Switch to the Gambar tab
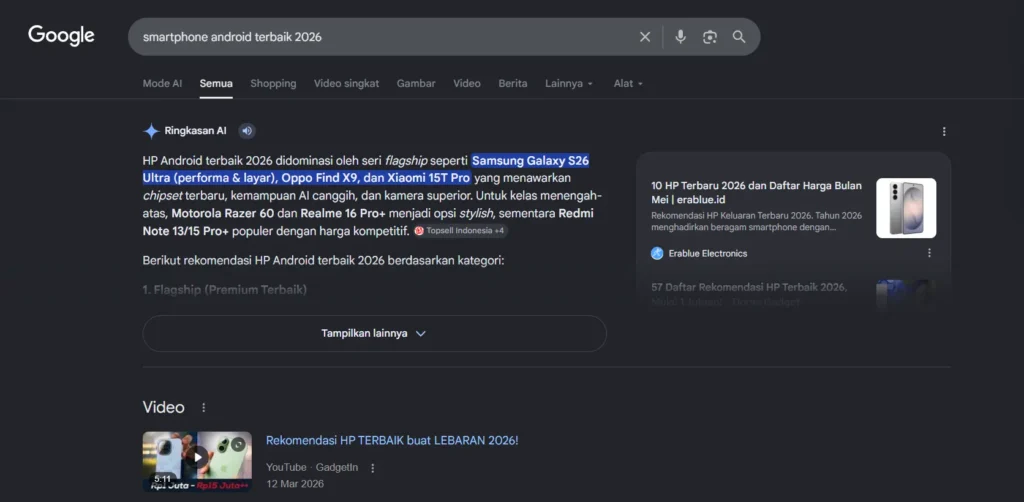 pyautogui.click(x=416, y=84)
